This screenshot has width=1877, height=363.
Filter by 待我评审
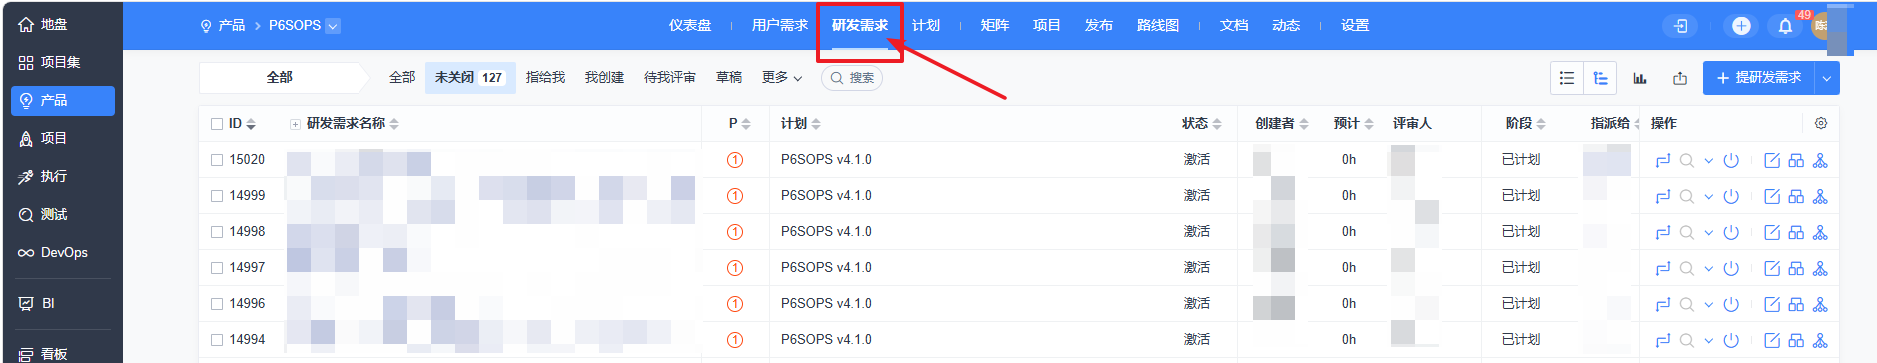[x=670, y=78]
